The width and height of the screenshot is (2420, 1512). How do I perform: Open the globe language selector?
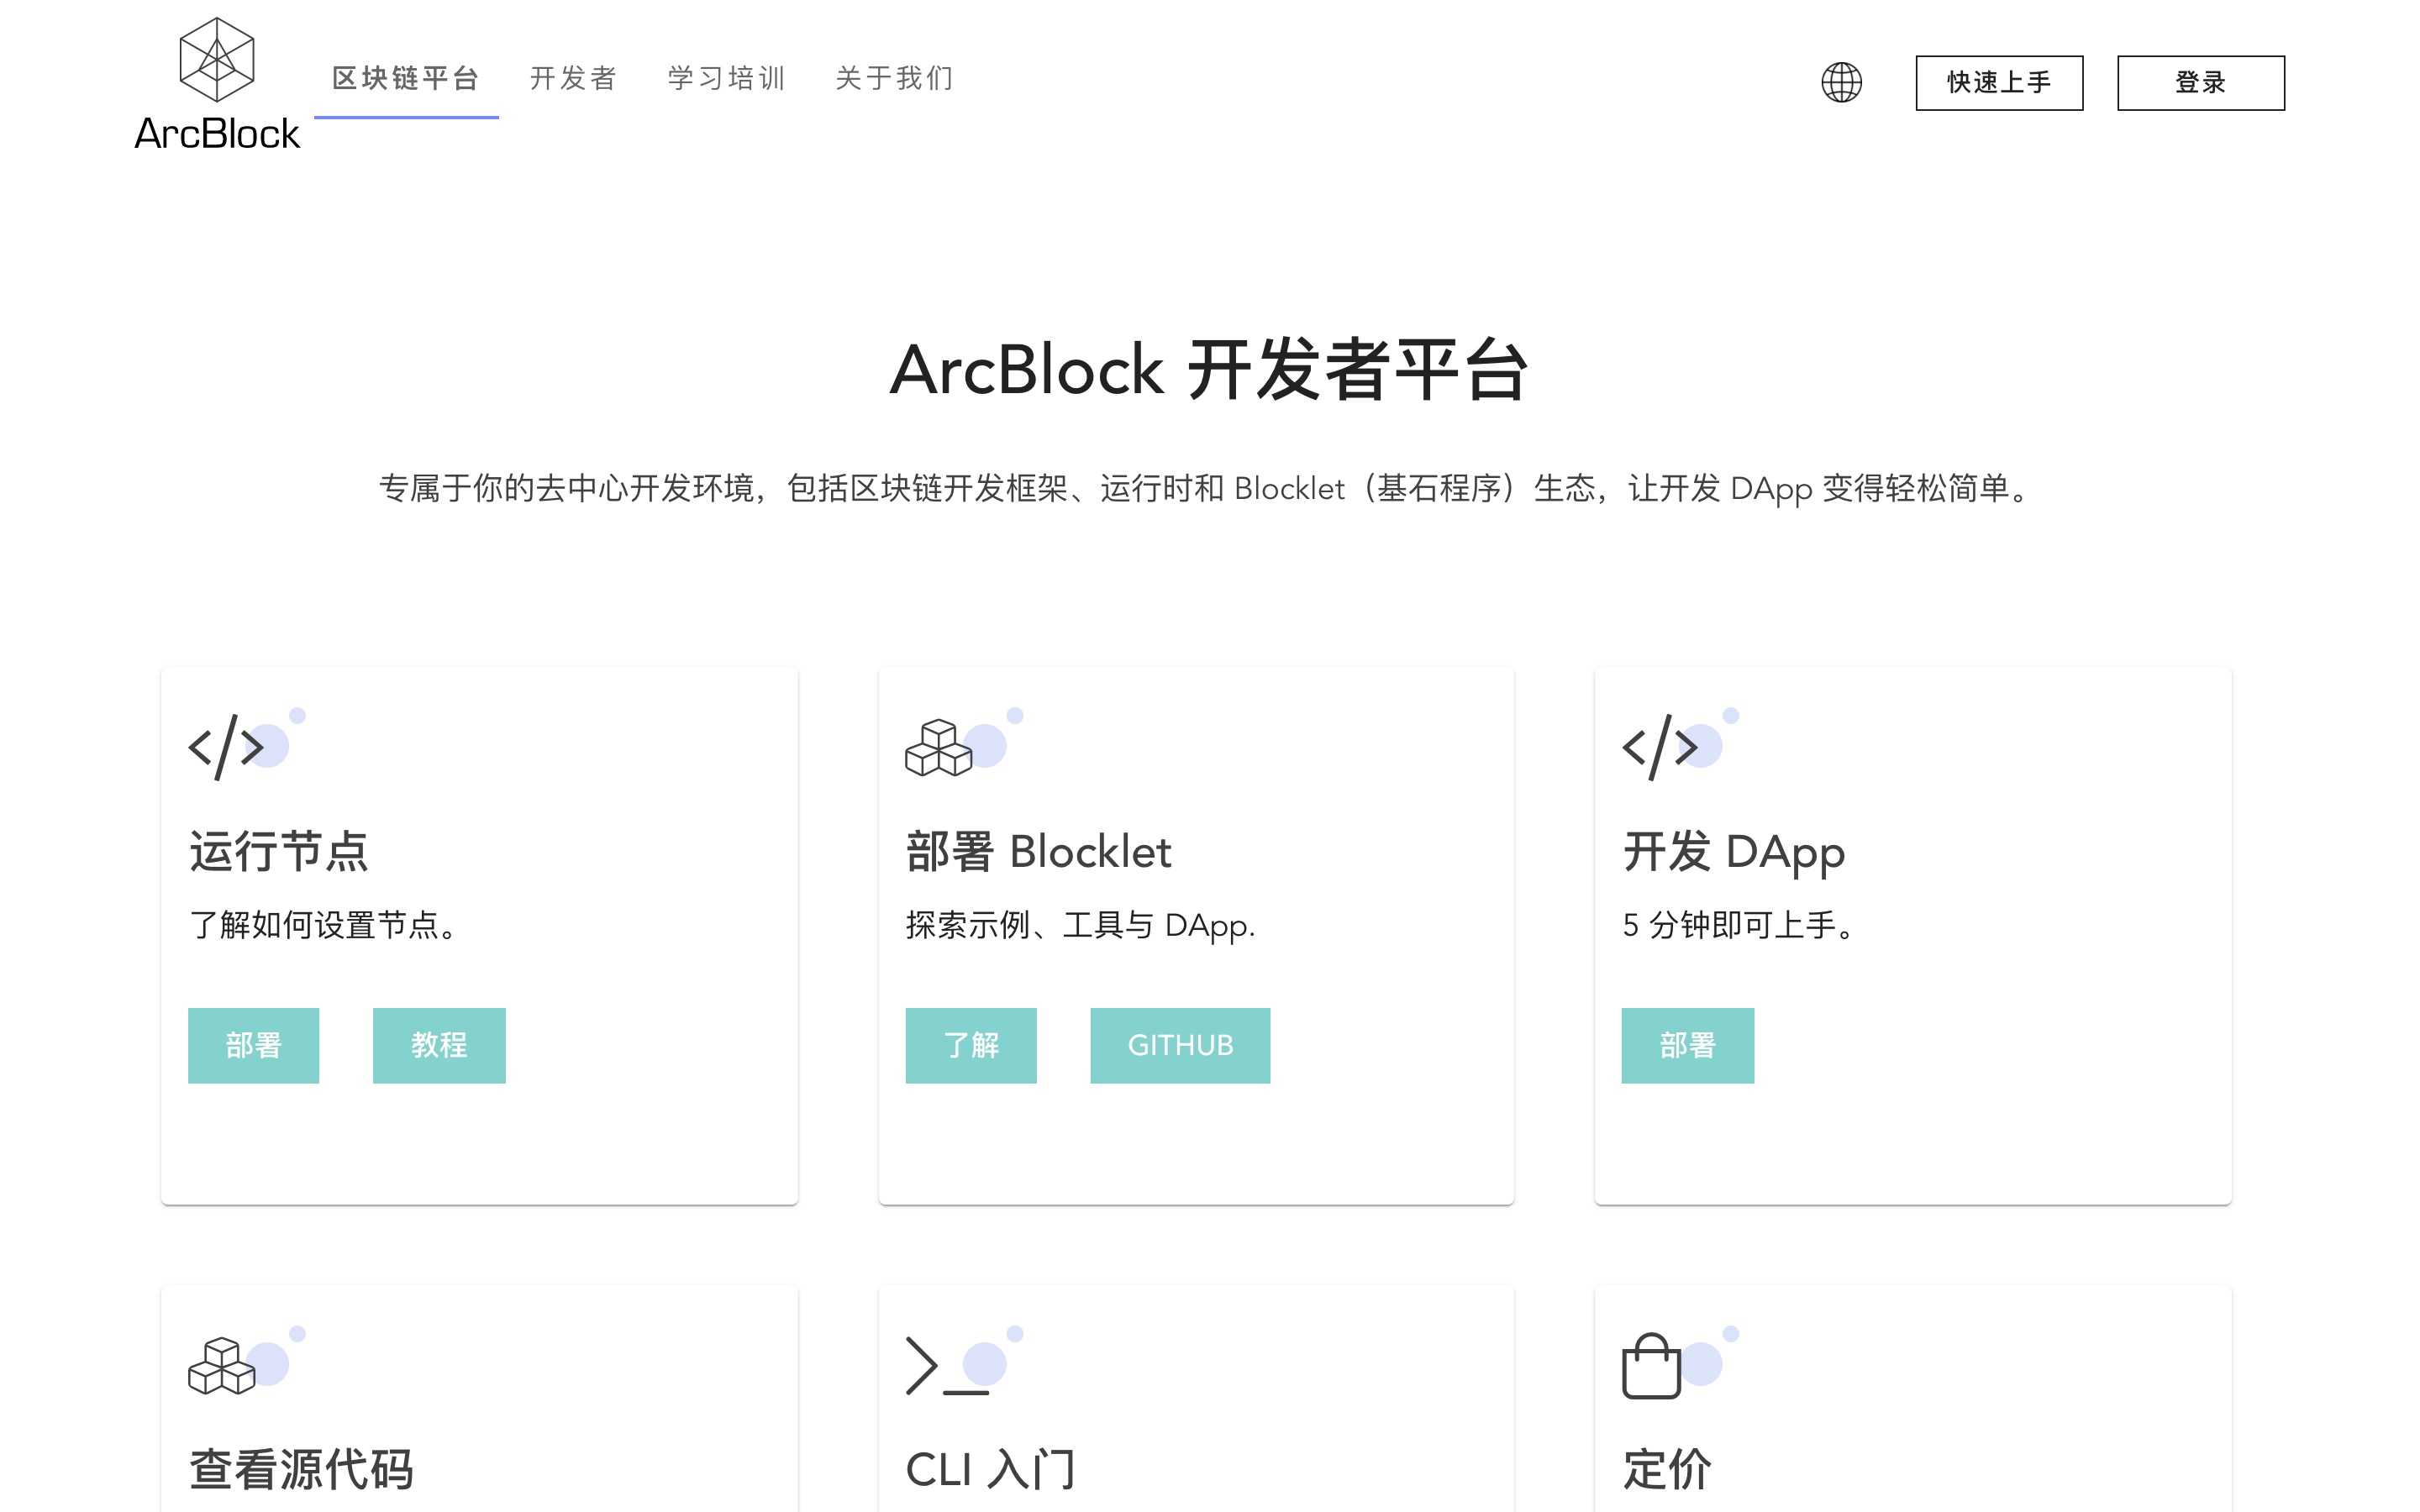coord(1841,82)
